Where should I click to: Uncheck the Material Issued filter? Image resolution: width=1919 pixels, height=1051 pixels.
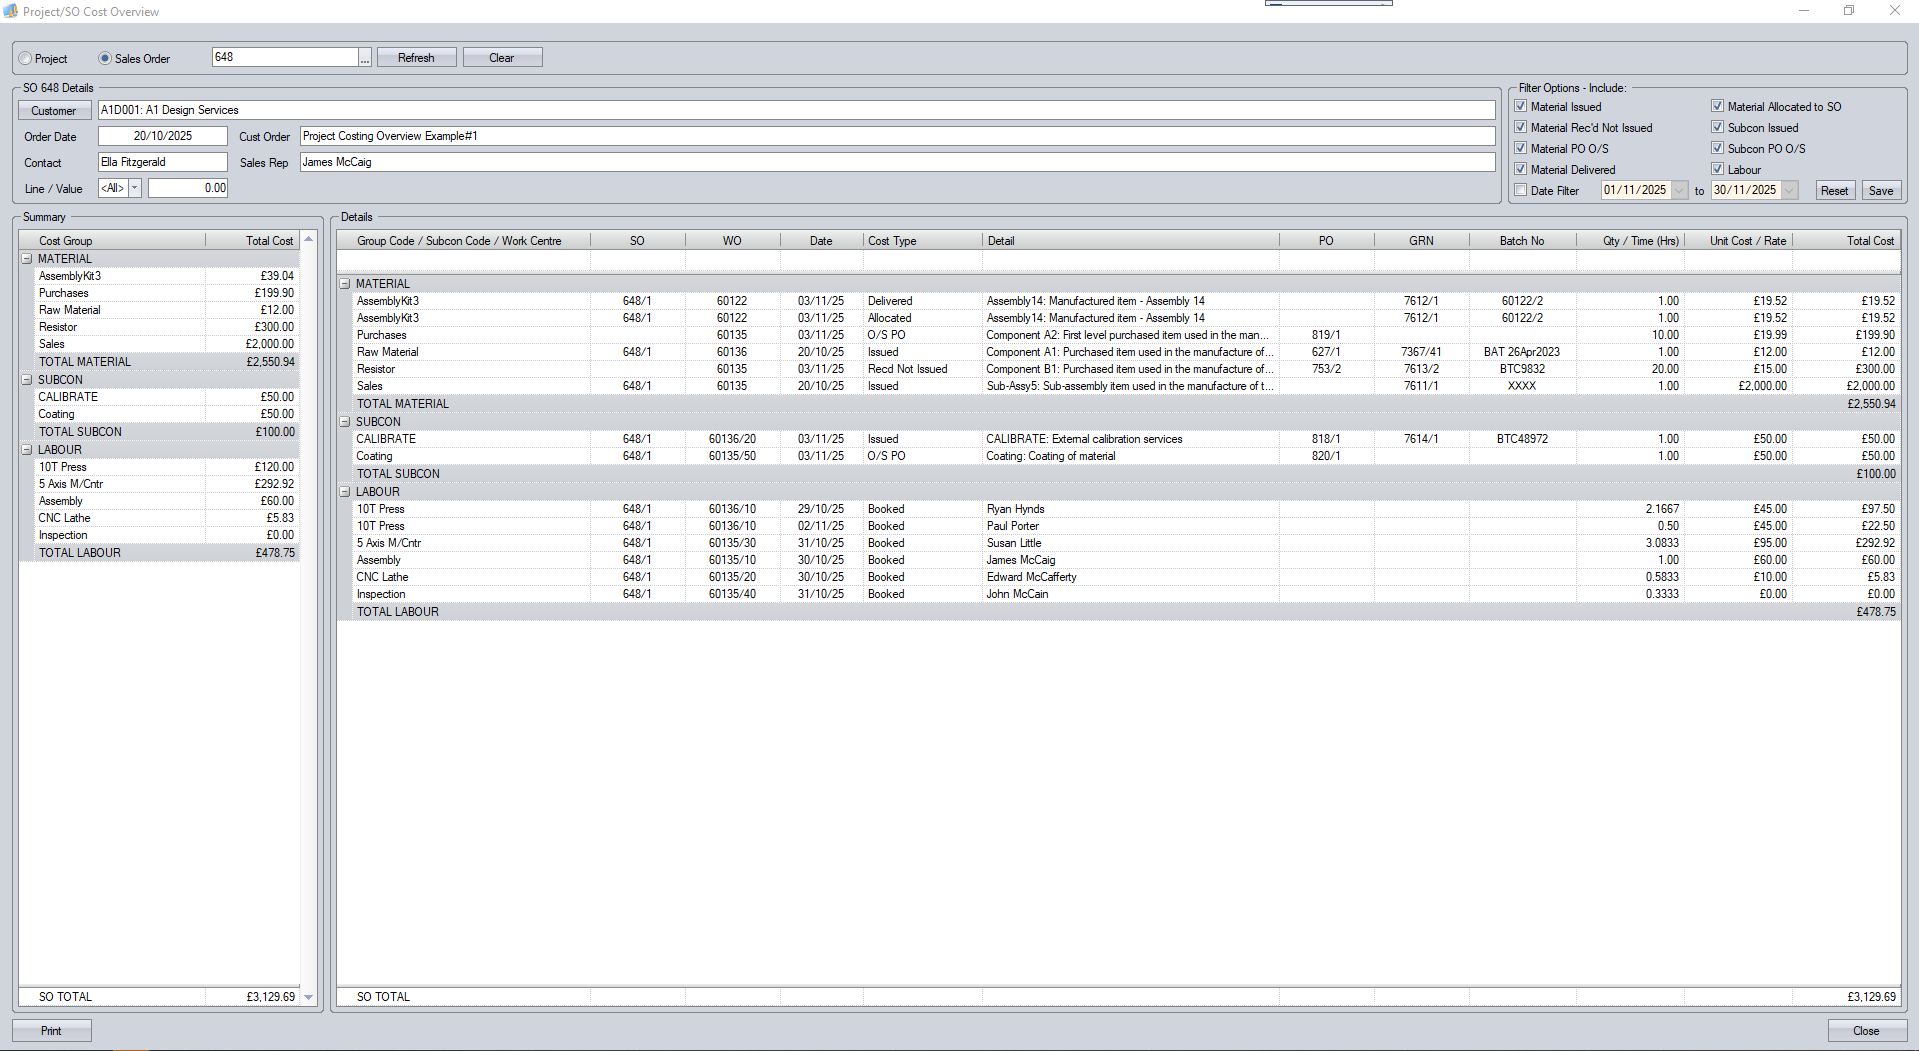click(x=1521, y=107)
